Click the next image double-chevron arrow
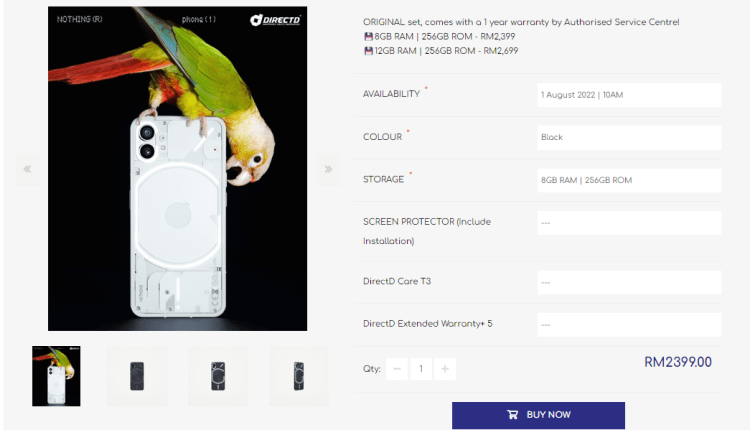 (x=328, y=169)
